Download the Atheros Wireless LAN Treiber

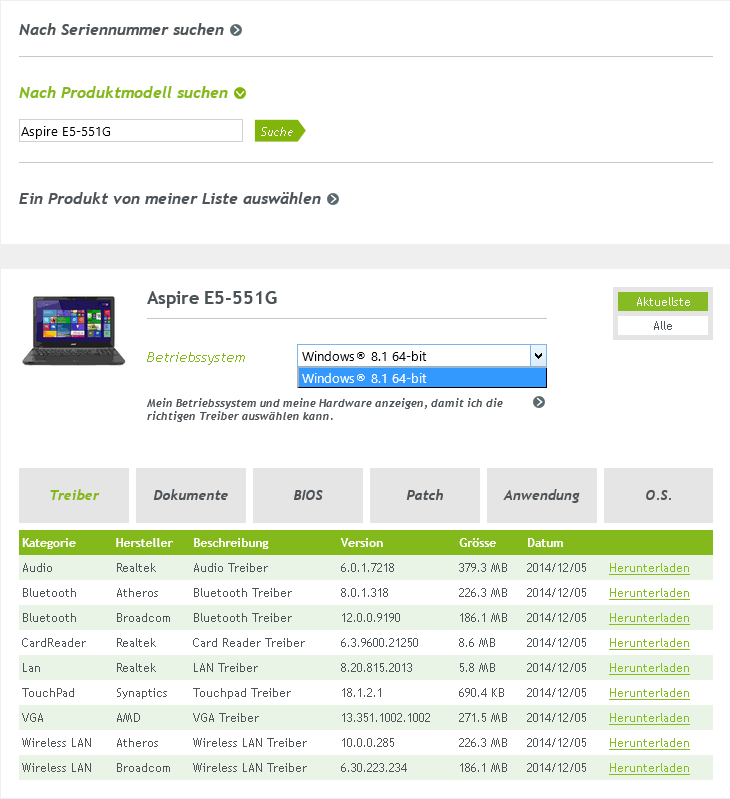649,743
